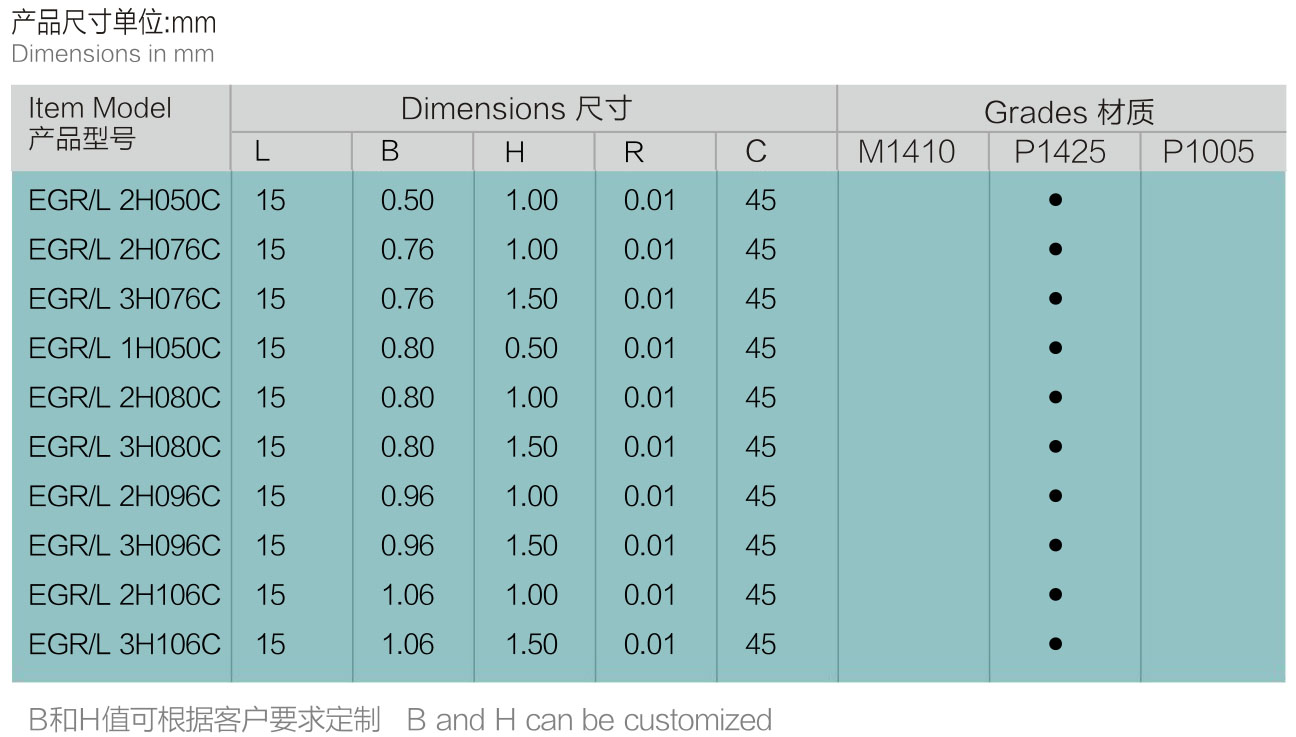Click the P1425 grade column header

[x=1060, y=152]
